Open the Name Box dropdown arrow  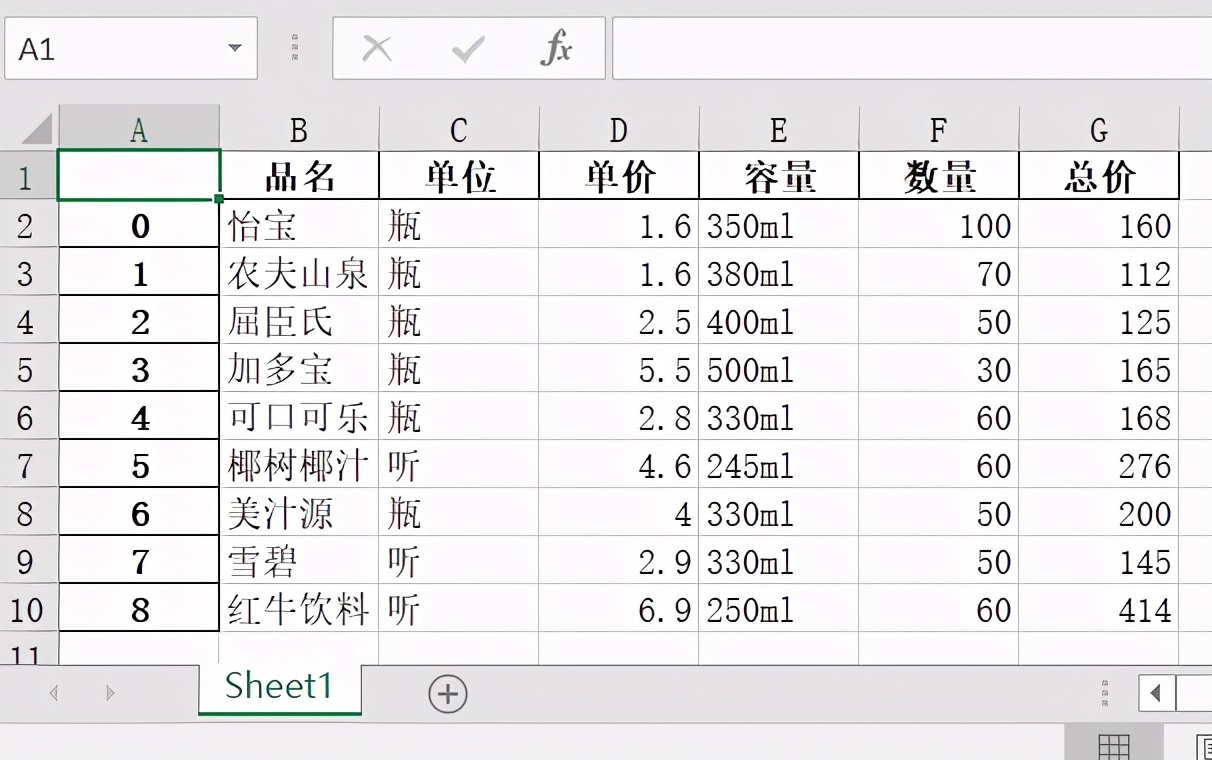pos(235,48)
